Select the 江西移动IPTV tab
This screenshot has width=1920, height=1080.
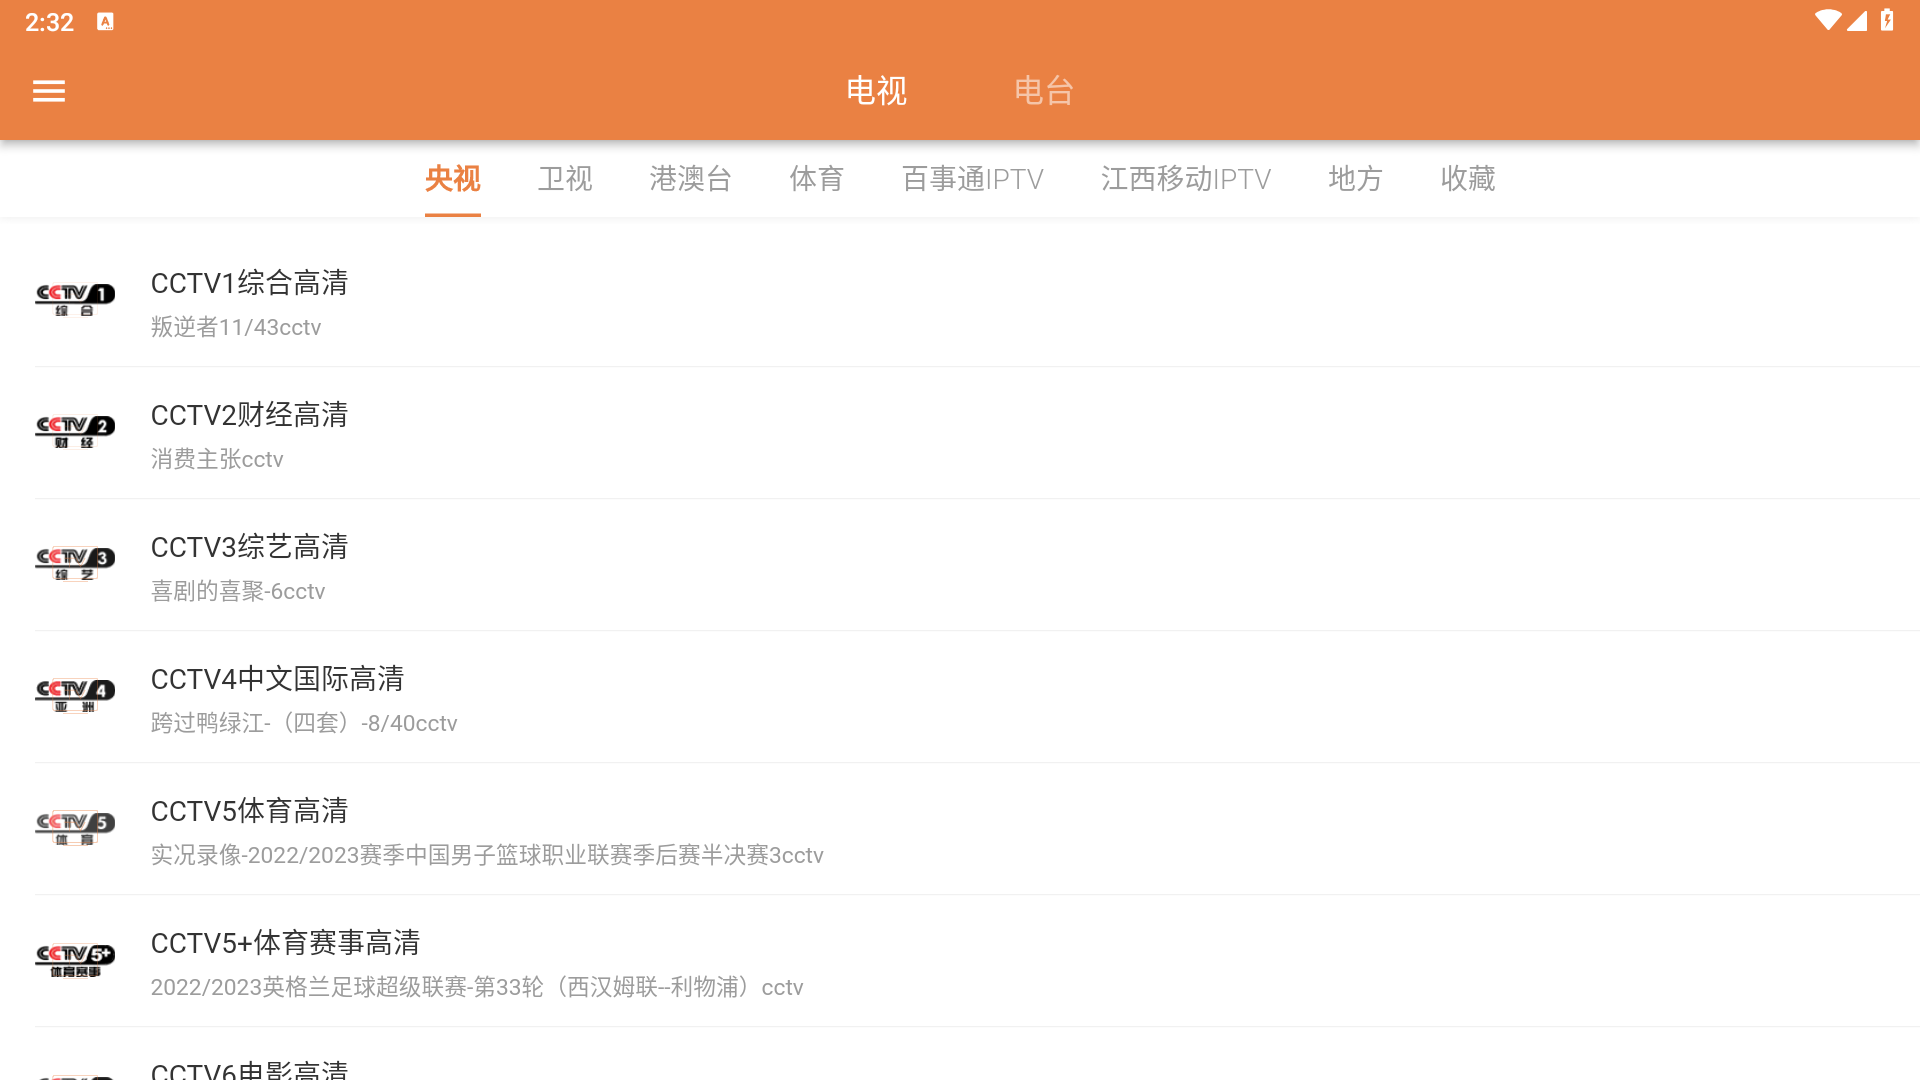(x=1185, y=179)
